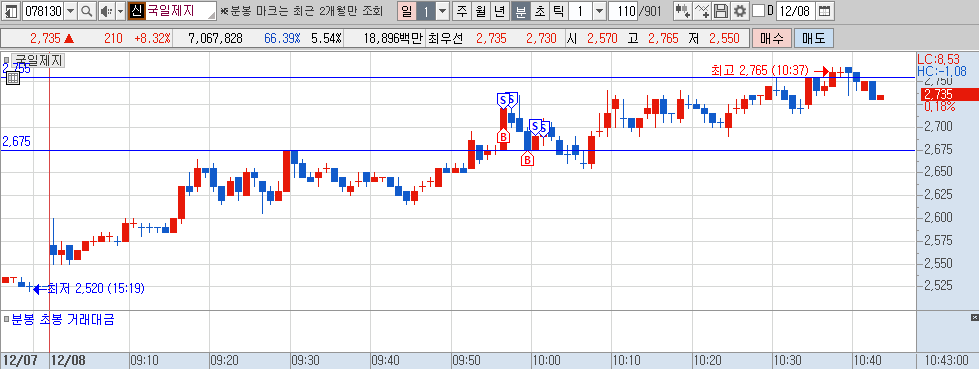Switch chart to daily (일) period
Viewport: 979px width, 369px height.
407,11
